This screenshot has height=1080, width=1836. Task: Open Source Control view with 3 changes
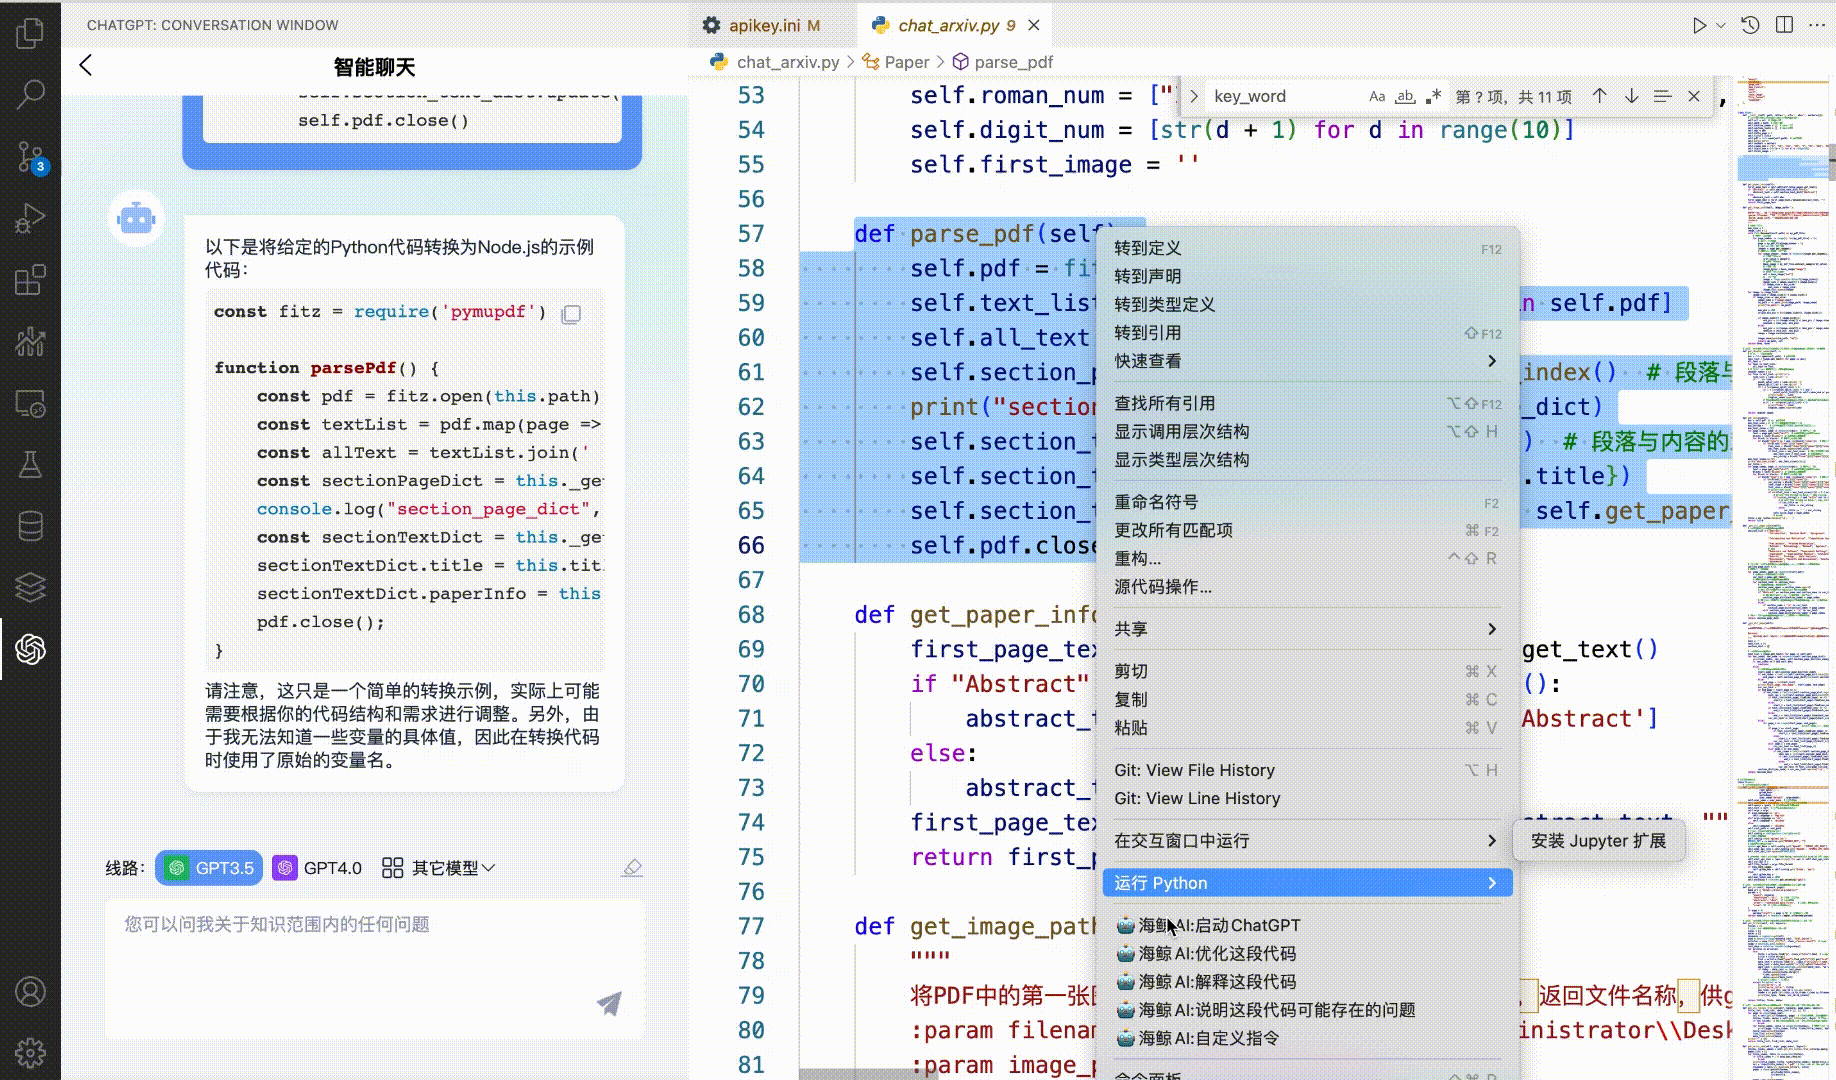click(30, 157)
